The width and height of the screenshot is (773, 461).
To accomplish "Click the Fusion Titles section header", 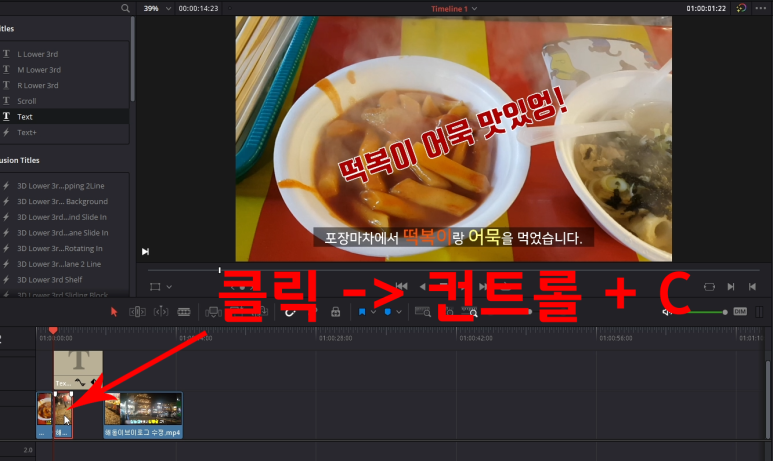I will [20, 160].
